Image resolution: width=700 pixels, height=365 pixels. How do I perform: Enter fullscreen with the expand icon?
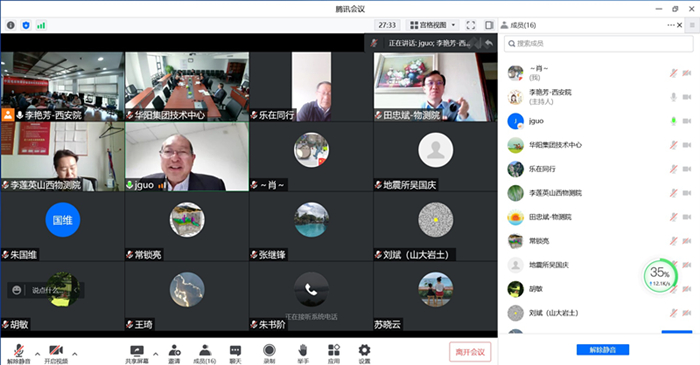[x=471, y=25]
